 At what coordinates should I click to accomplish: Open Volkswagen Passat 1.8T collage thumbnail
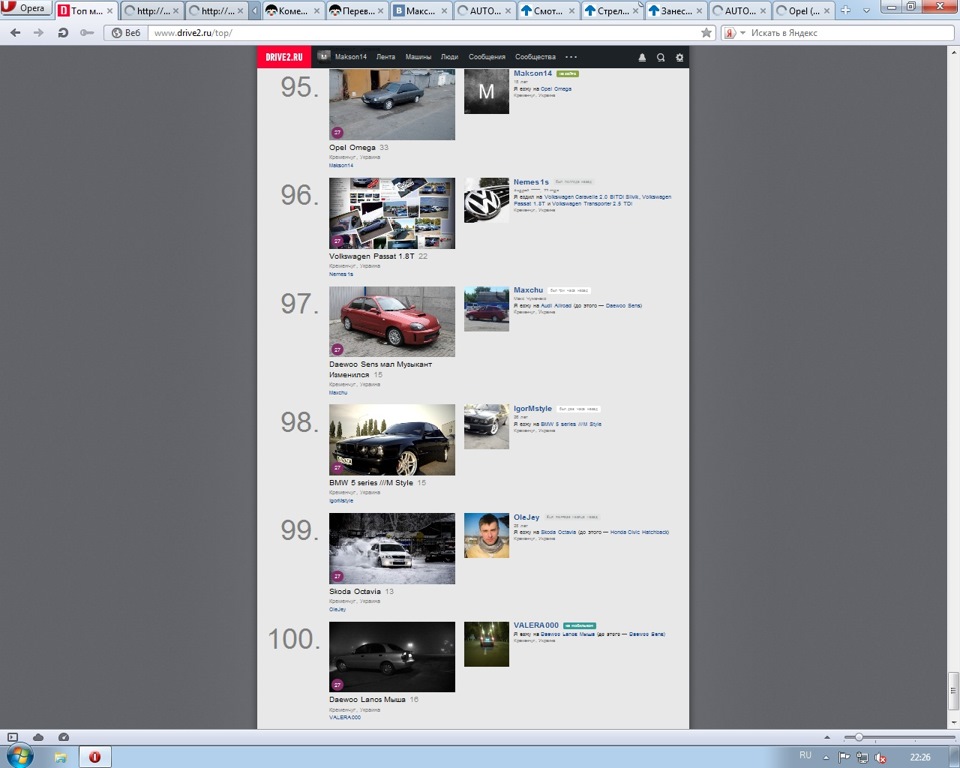click(x=392, y=213)
